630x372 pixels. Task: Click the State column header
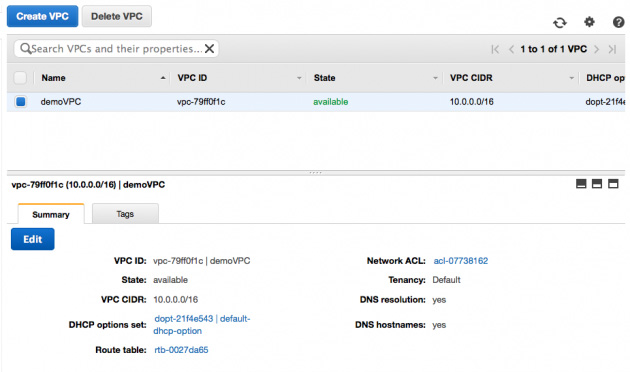coord(324,78)
